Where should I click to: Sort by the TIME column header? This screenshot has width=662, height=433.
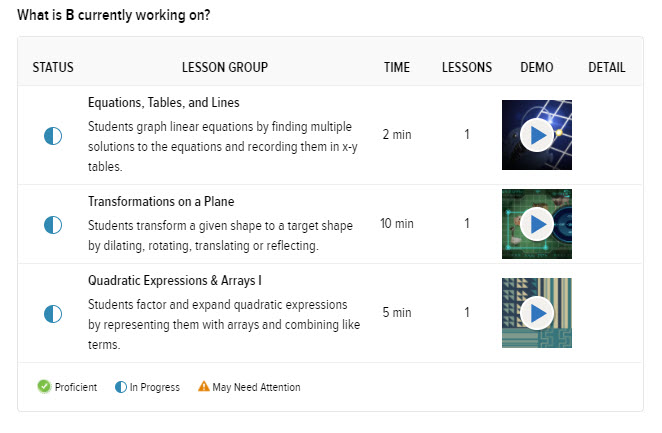pos(397,67)
